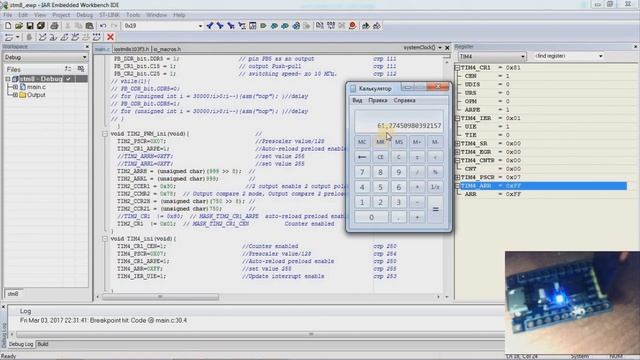Click the Redo toolbar arrow
This screenshot has height=360, width=640.
click(x=114, y=26)
